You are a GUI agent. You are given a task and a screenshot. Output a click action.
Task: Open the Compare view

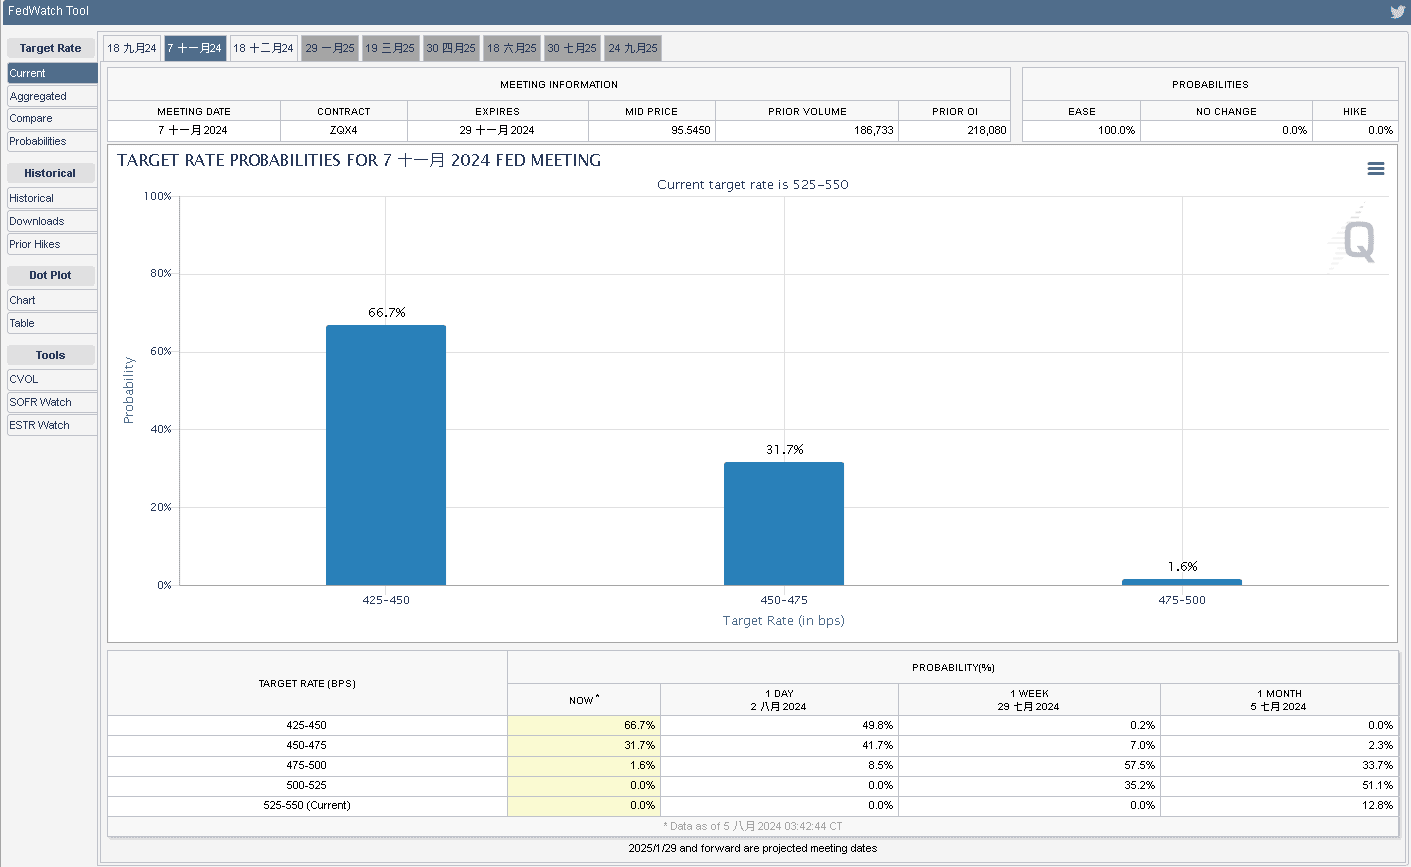click(52, 118)
